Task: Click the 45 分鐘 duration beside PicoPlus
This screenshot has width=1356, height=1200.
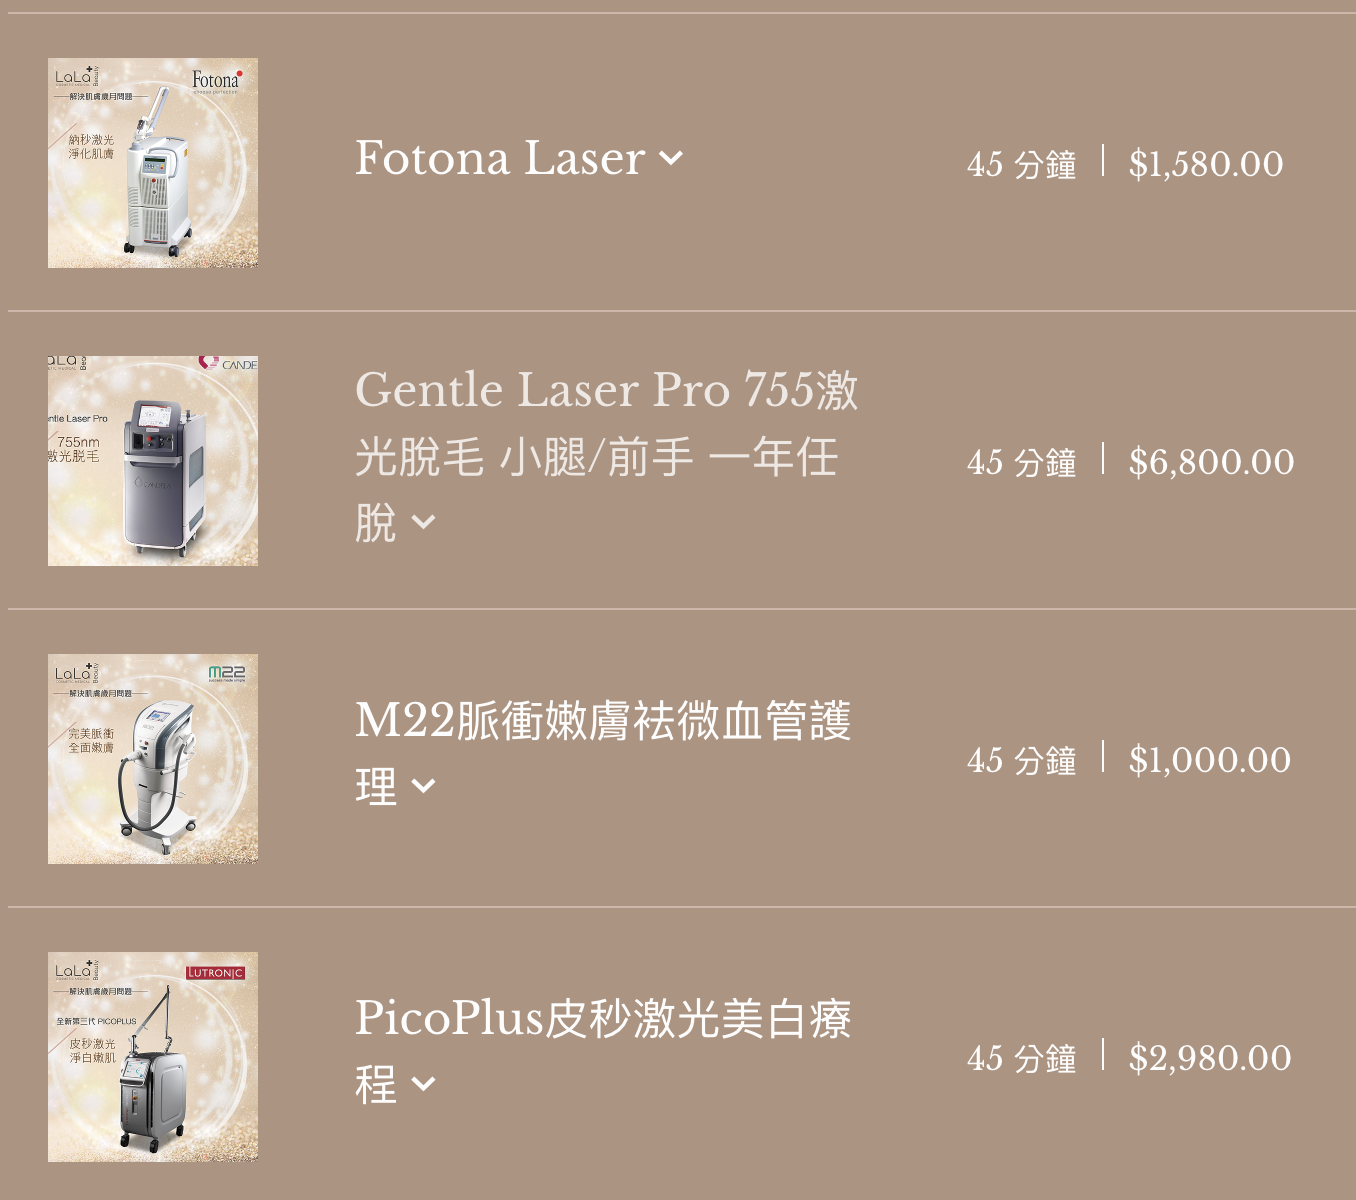Action: coord(1022,1058)
